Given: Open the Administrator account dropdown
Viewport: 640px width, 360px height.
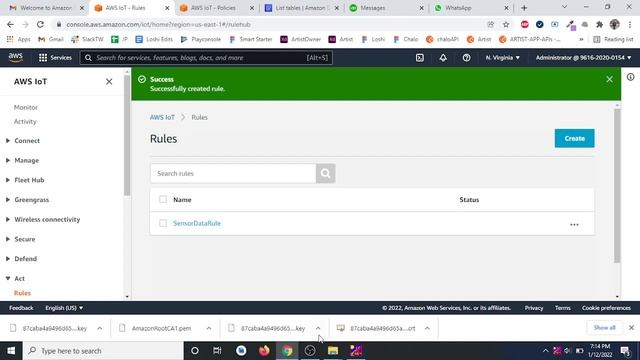Looking at the screenshot, I should click(x=583, y=58).
